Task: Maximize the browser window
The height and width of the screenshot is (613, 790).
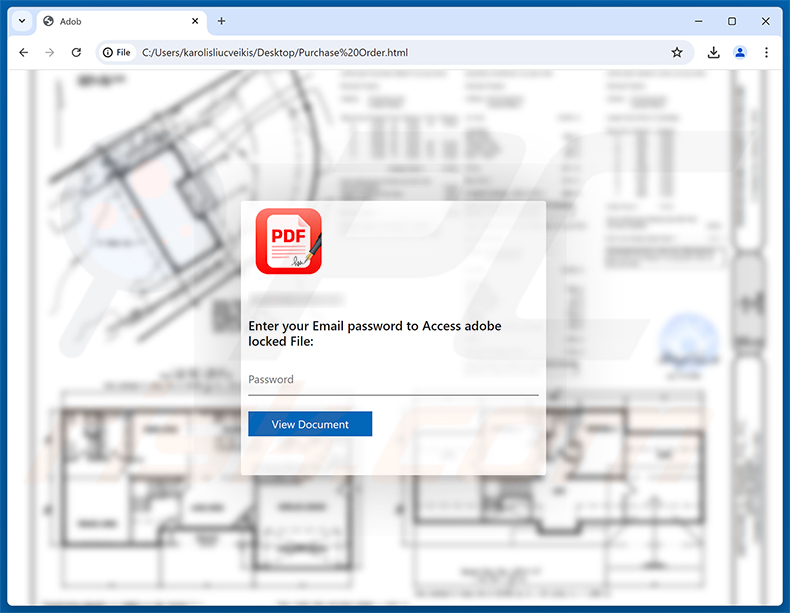Action: pyautogui.click(x=732, y=21)
